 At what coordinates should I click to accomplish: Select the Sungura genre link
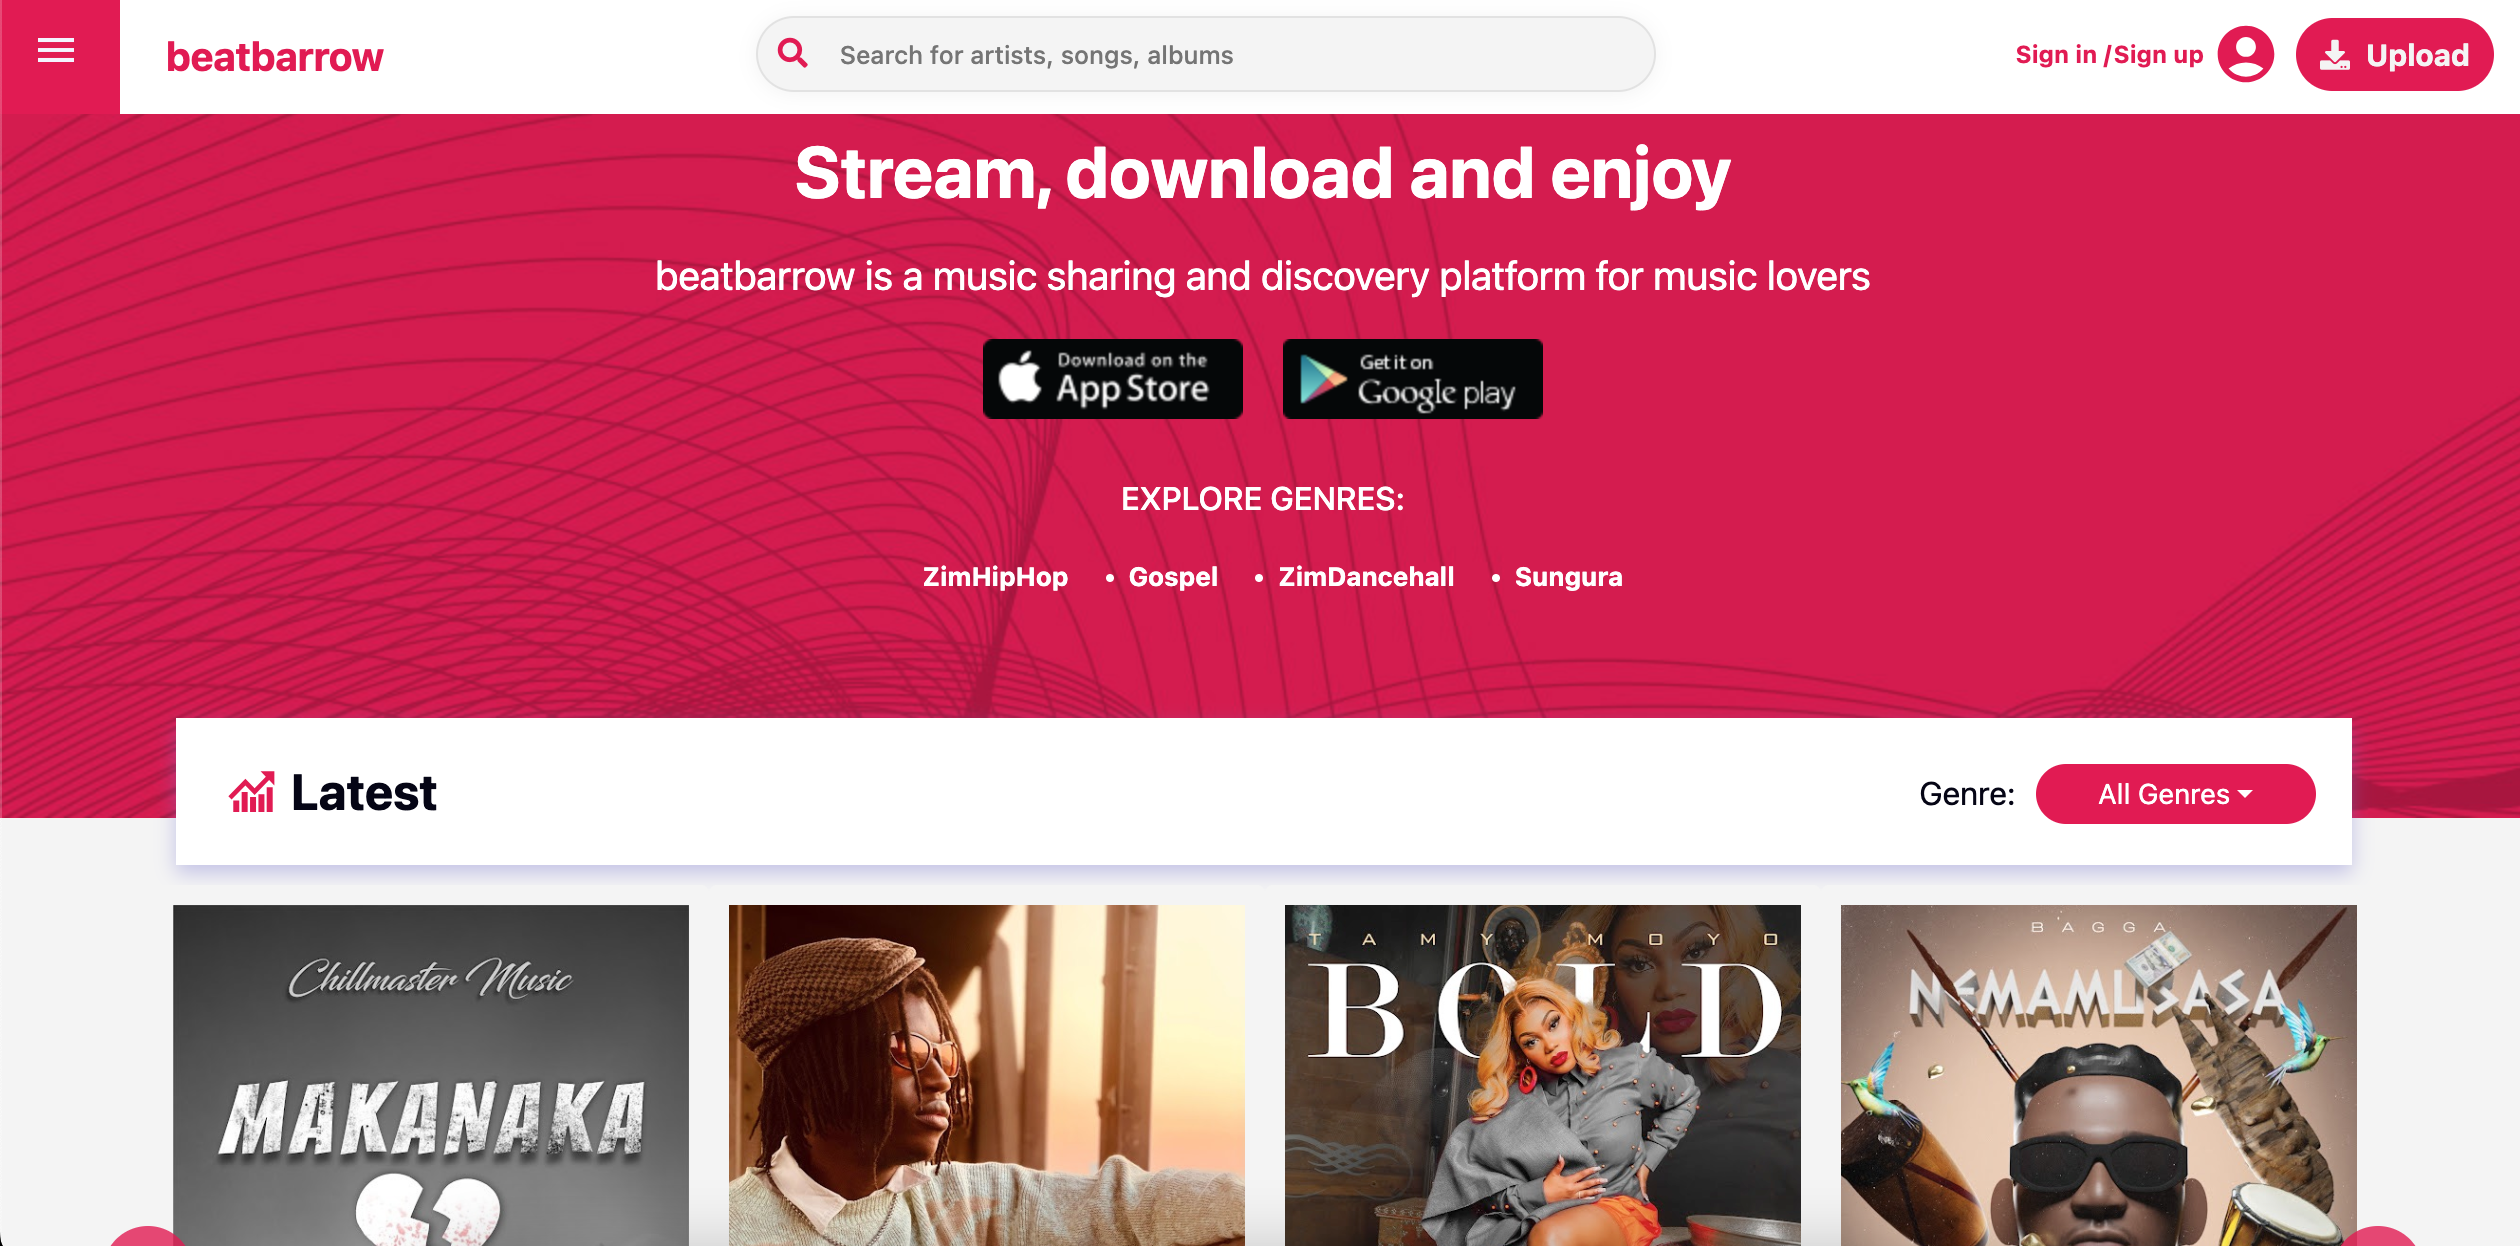(x=1568, y=577)
